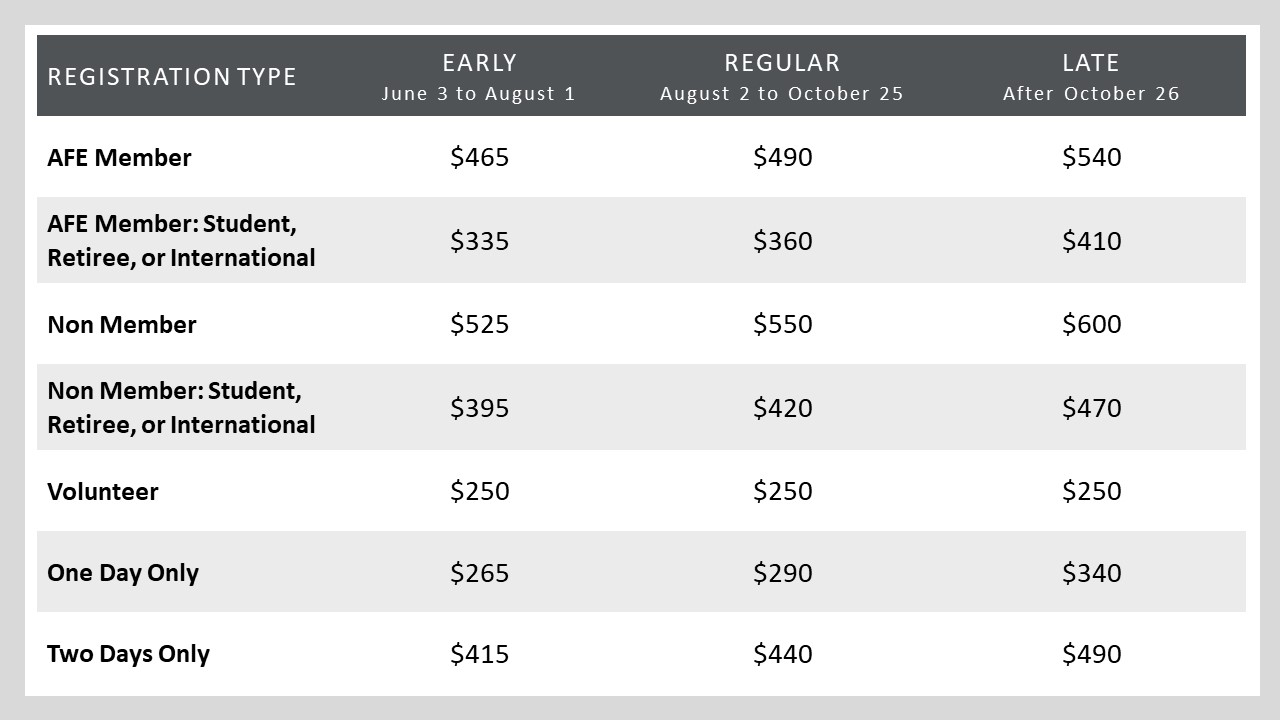Select the Volunteer row label
Viewport: 1280px width, 720px height.
point(103,492)
